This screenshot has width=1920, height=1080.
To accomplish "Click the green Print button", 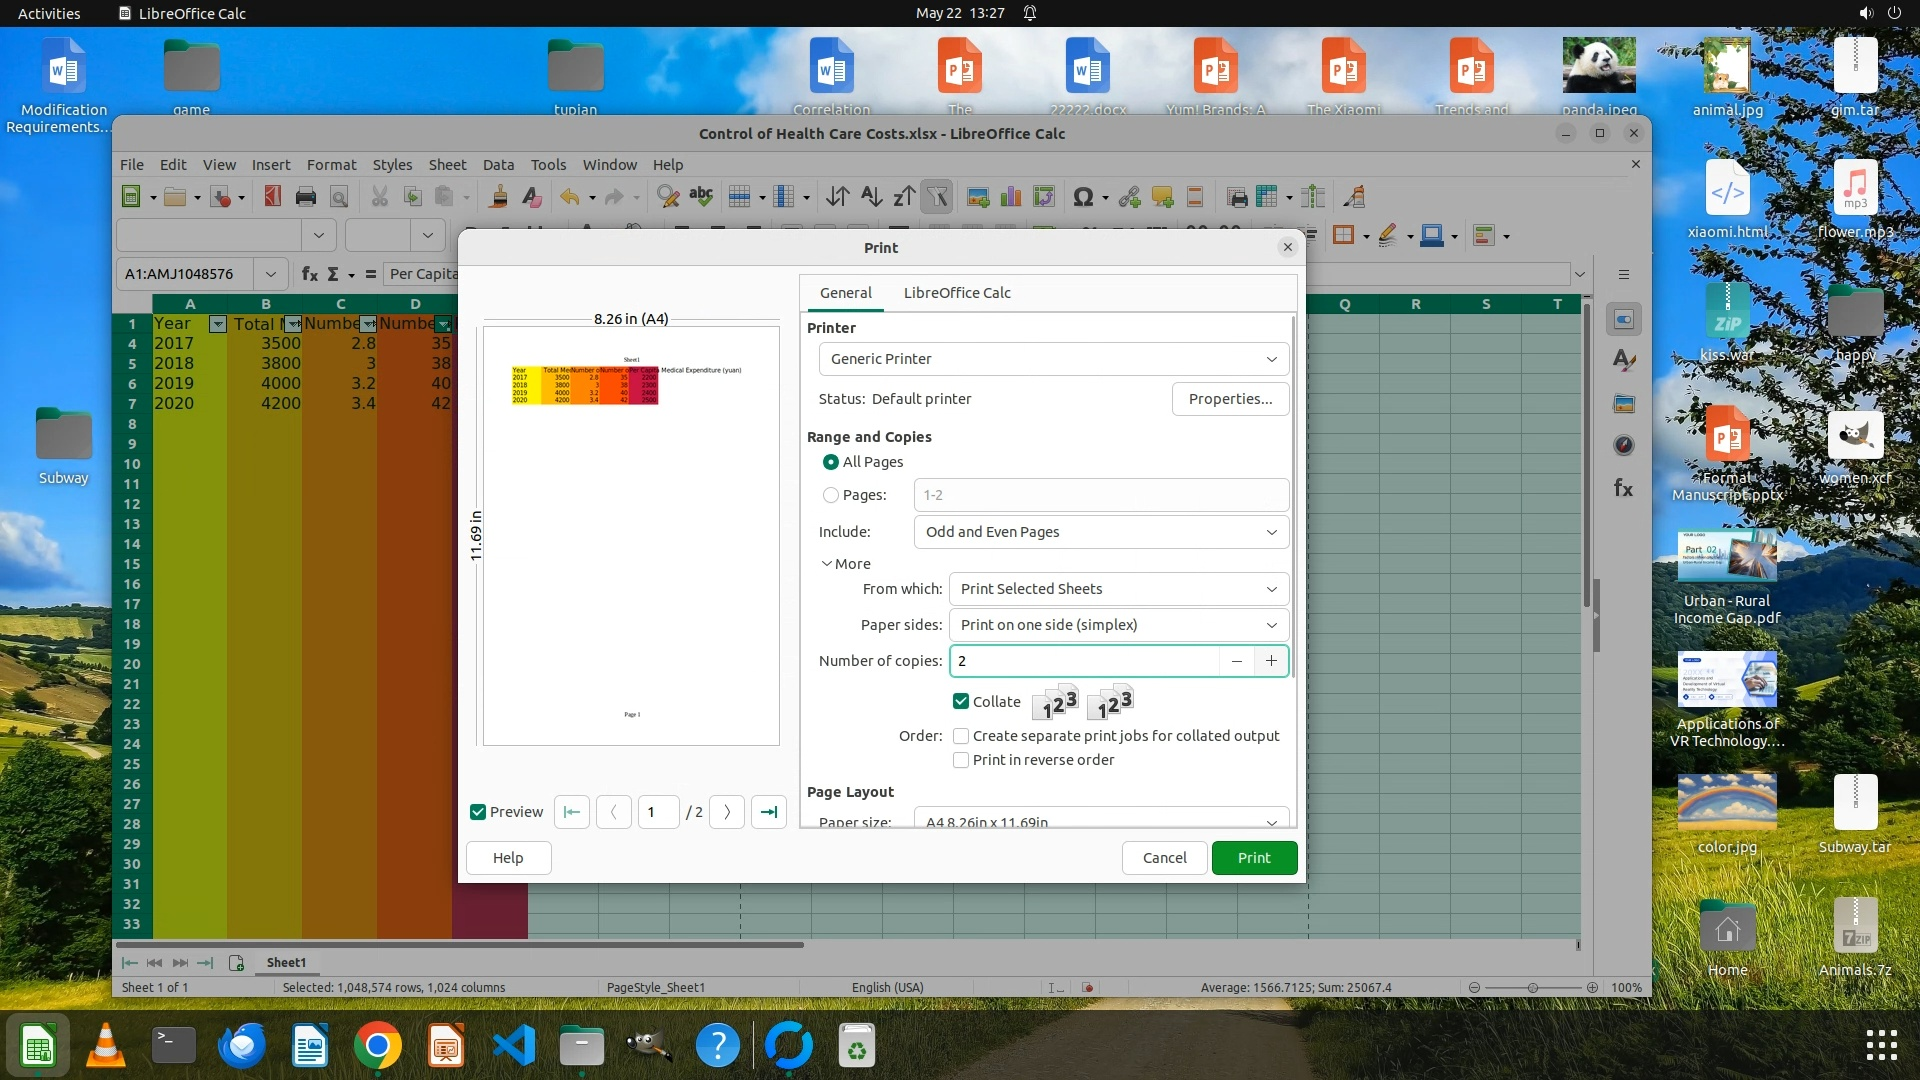I will coord(1253,858).
